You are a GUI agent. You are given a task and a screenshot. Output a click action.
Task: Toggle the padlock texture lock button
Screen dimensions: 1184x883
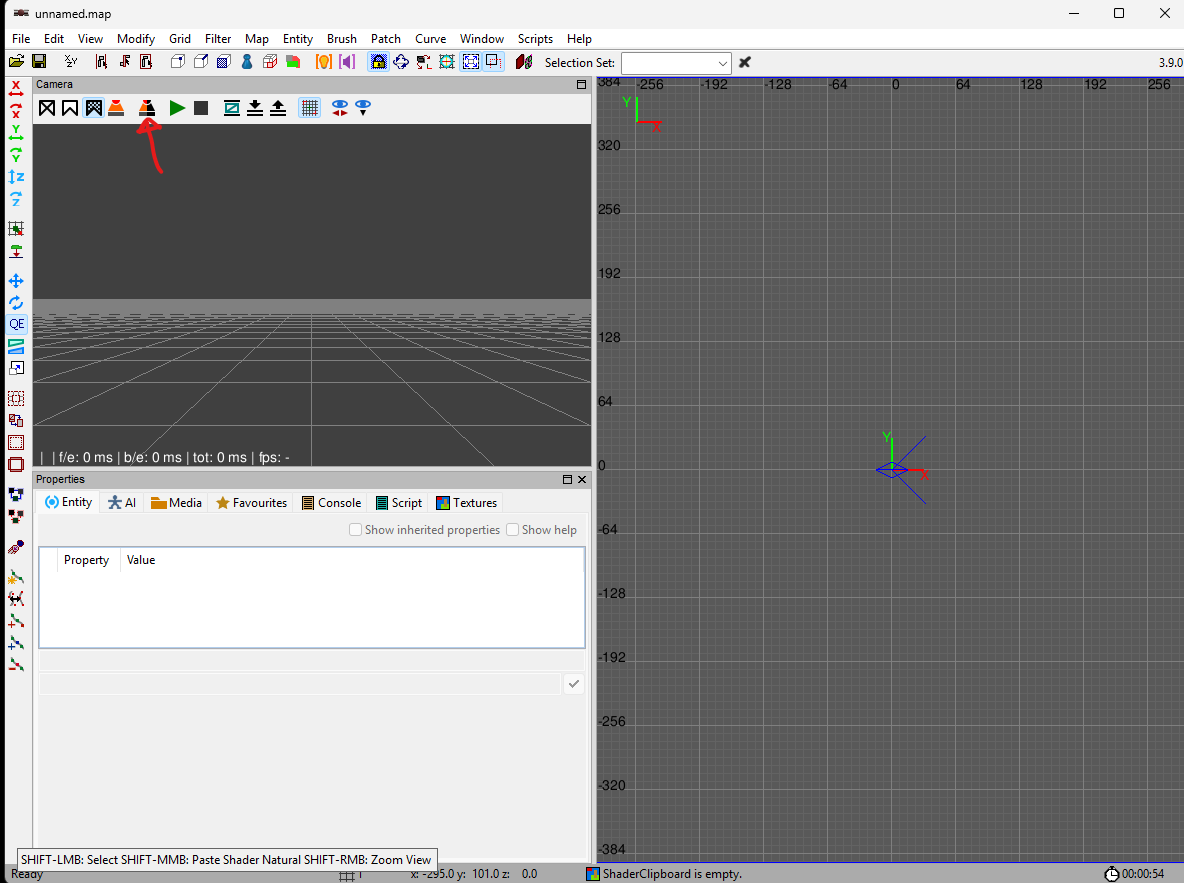pyautogui.click(x=378, y=62)
